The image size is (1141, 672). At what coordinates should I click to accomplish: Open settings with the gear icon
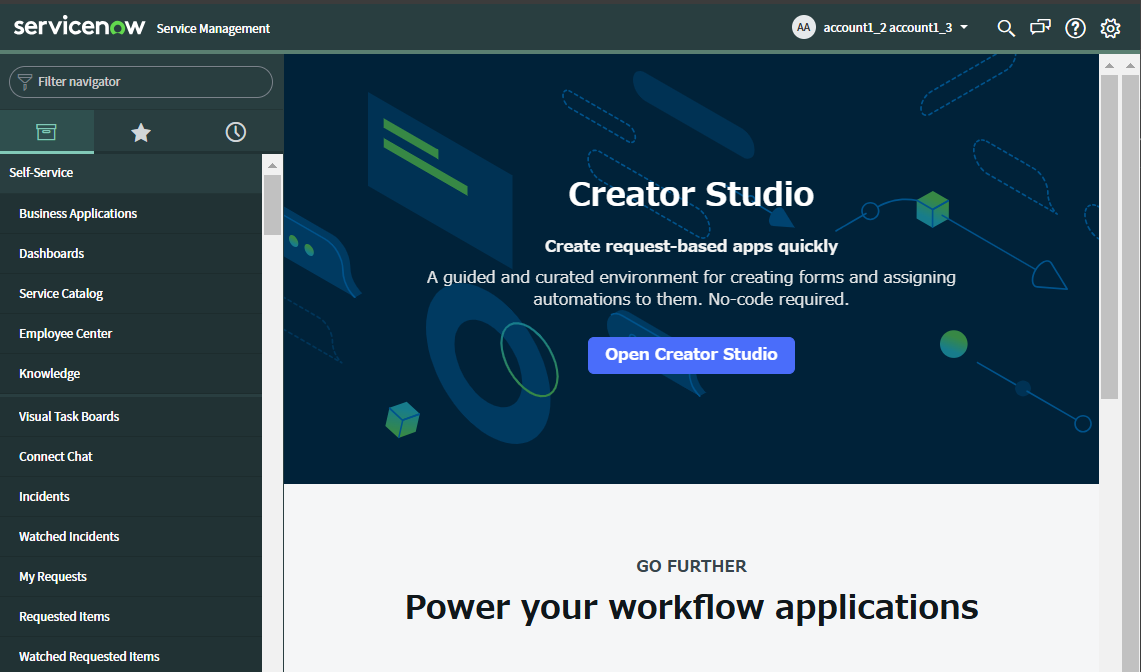(x=1110, y=28)
